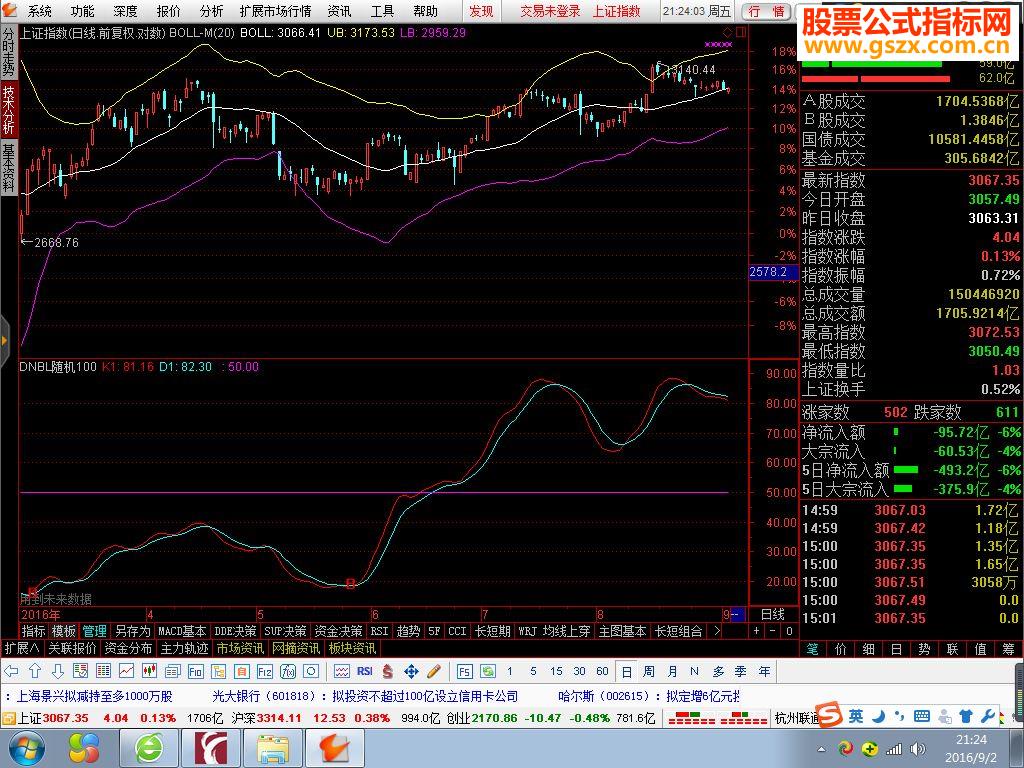Click the month 6 timeline marker

click(375, 614)
